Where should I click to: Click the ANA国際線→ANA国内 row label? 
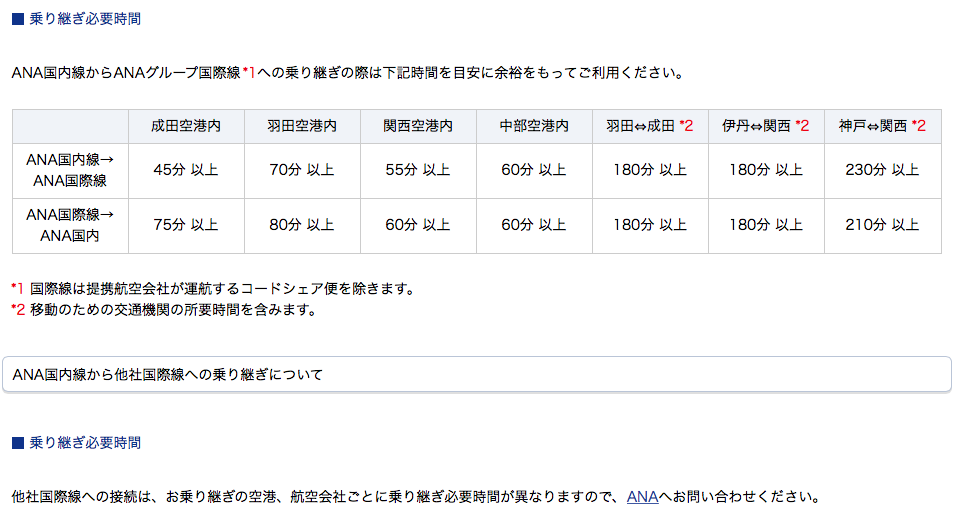(x=70, y=226)
